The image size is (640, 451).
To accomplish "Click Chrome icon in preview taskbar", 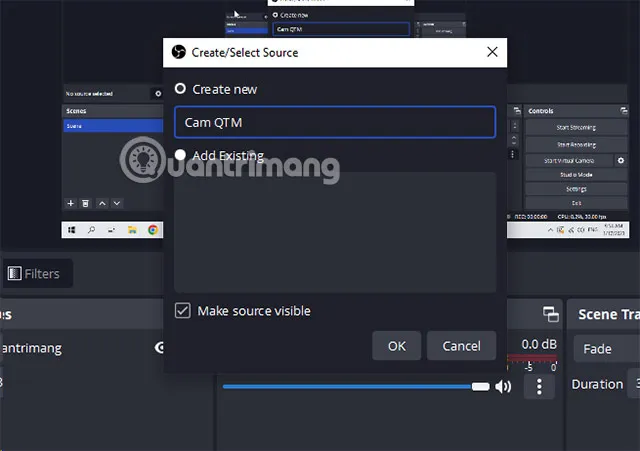I will coord(153,229).
